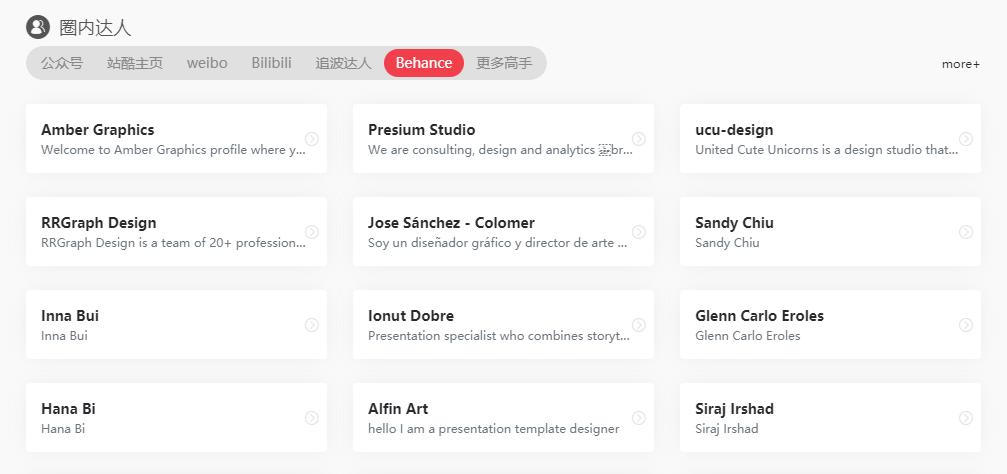
Task: Click the arrow icon on Amber Graphics card
Action: (x=311, y=139)
